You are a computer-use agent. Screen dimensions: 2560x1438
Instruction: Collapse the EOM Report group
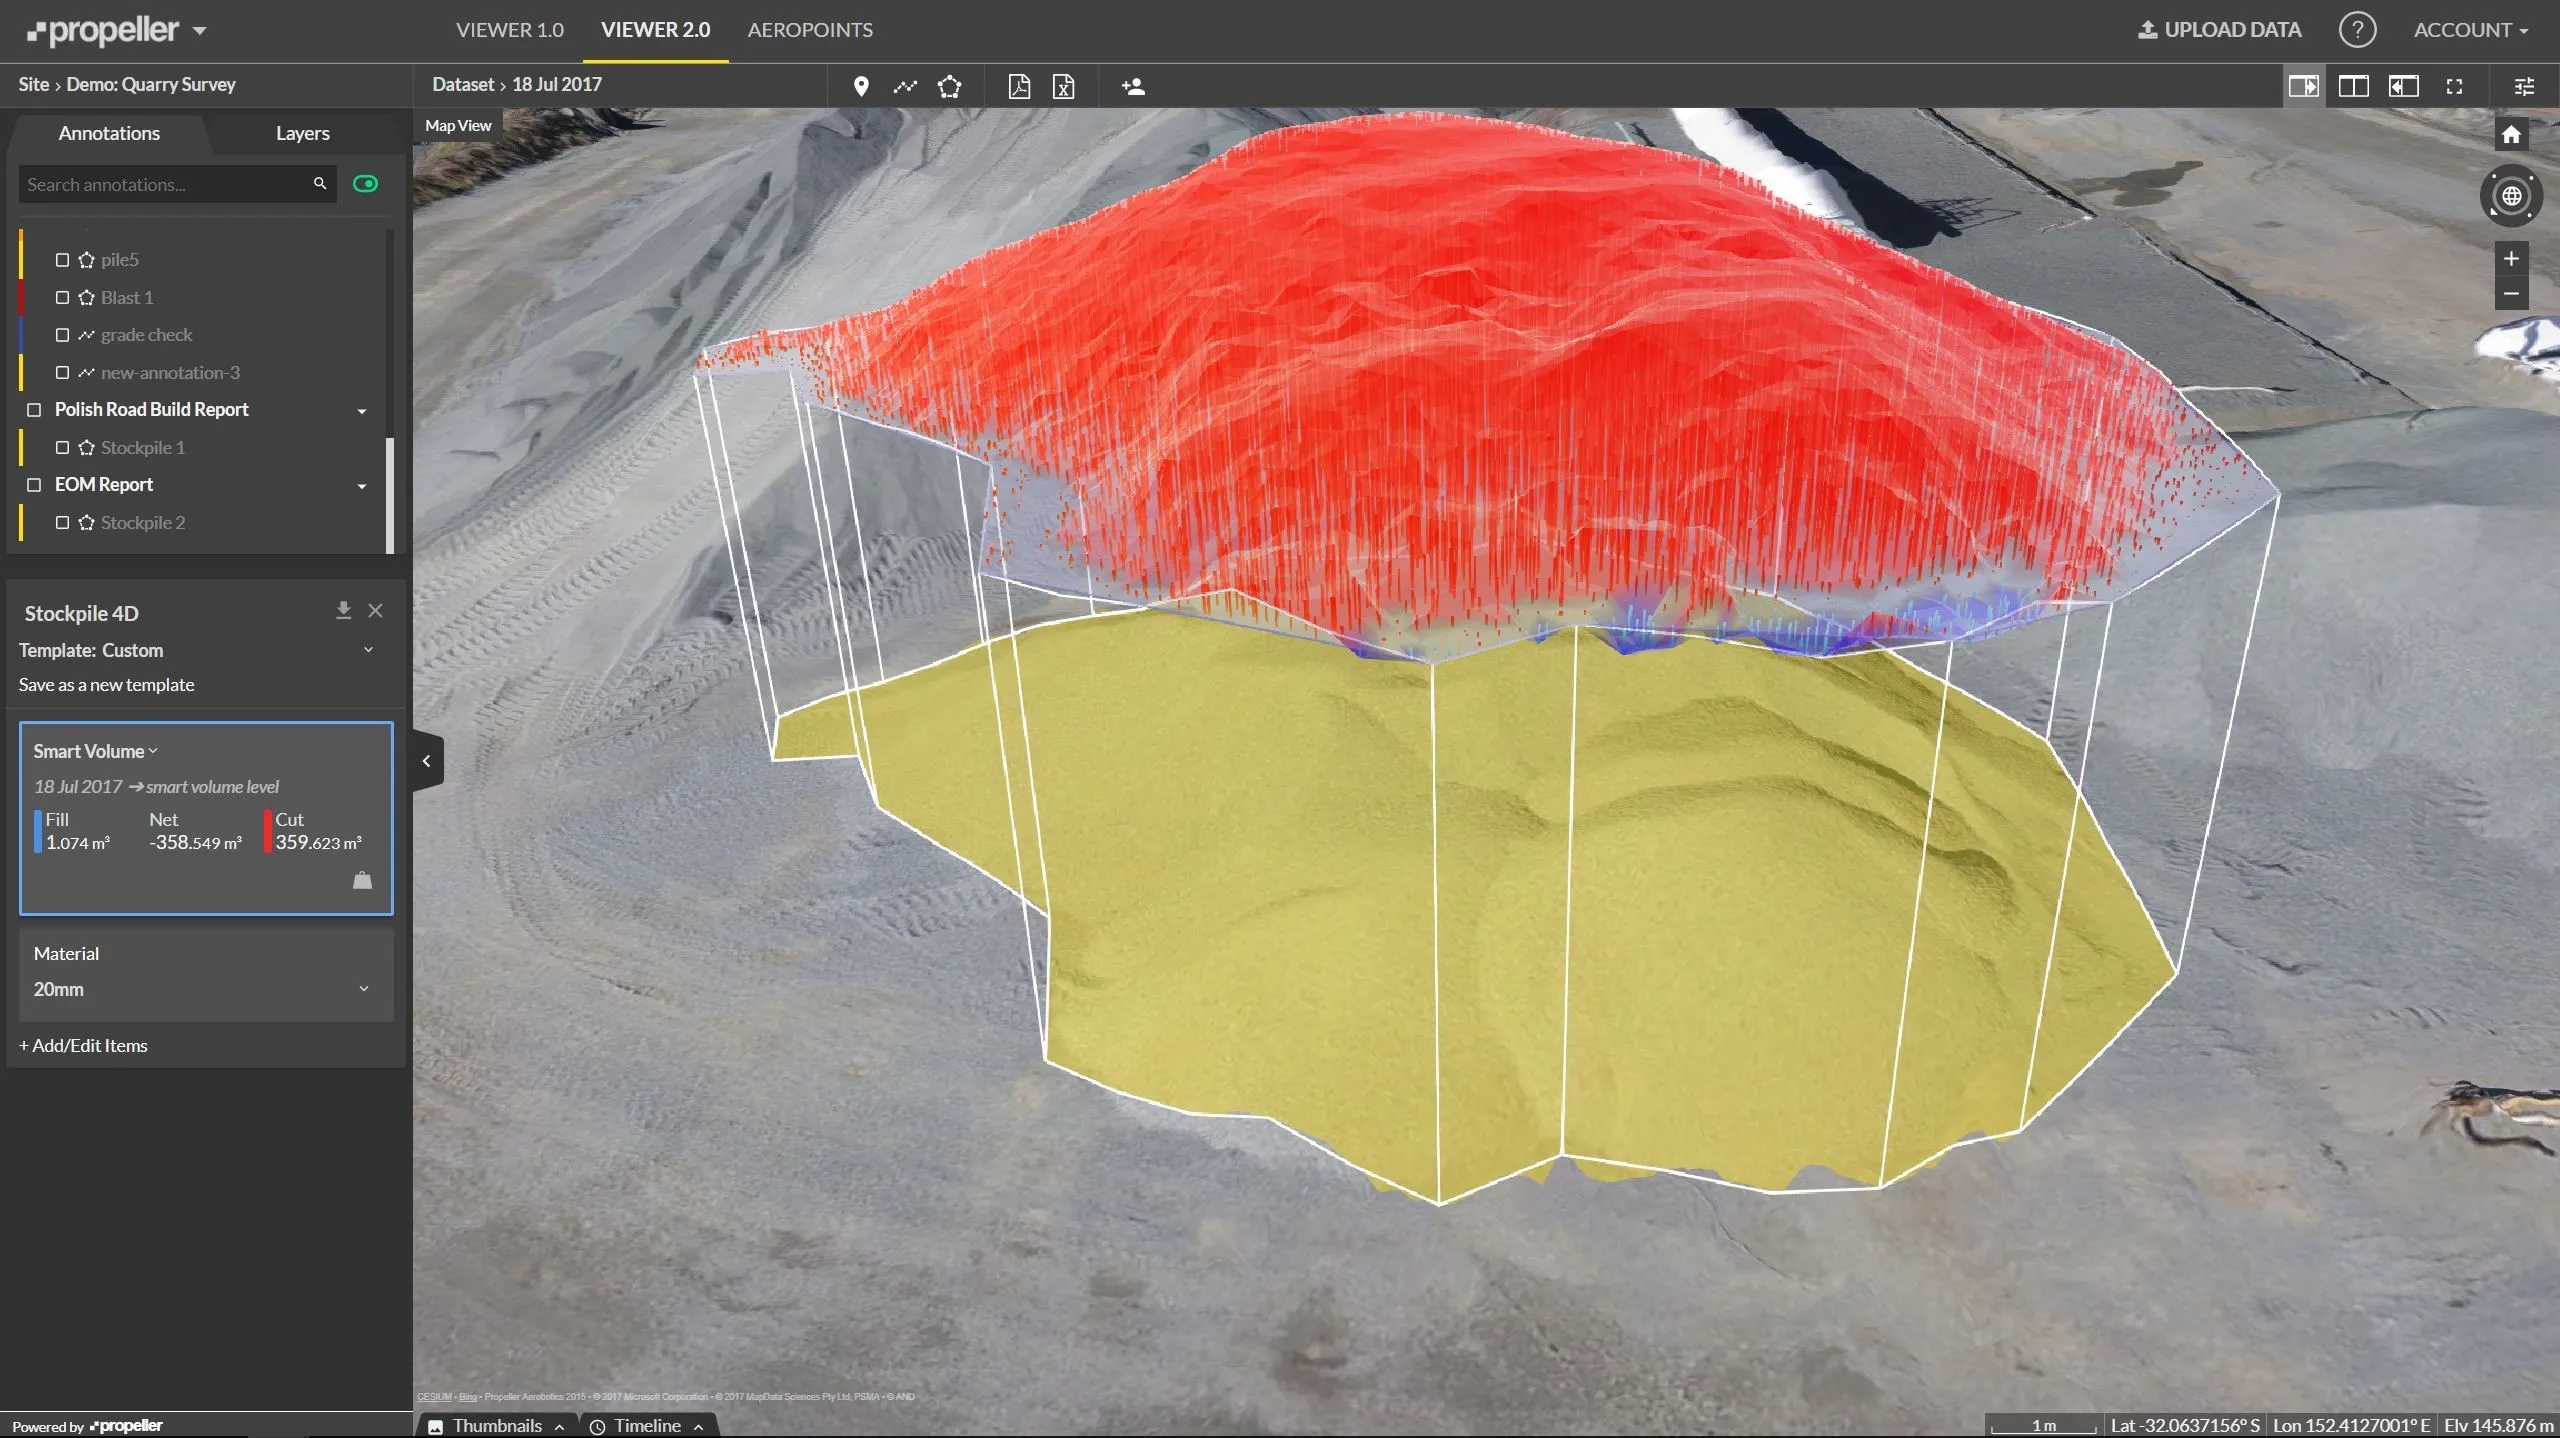pos(362,486)
